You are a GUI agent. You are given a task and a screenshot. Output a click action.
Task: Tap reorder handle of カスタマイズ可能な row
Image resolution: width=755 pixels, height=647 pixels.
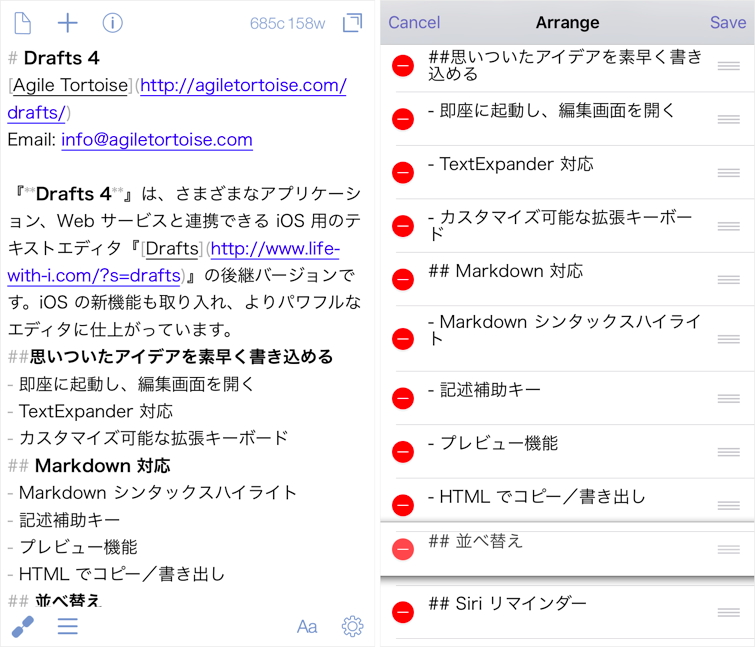[x=729, y=226]
